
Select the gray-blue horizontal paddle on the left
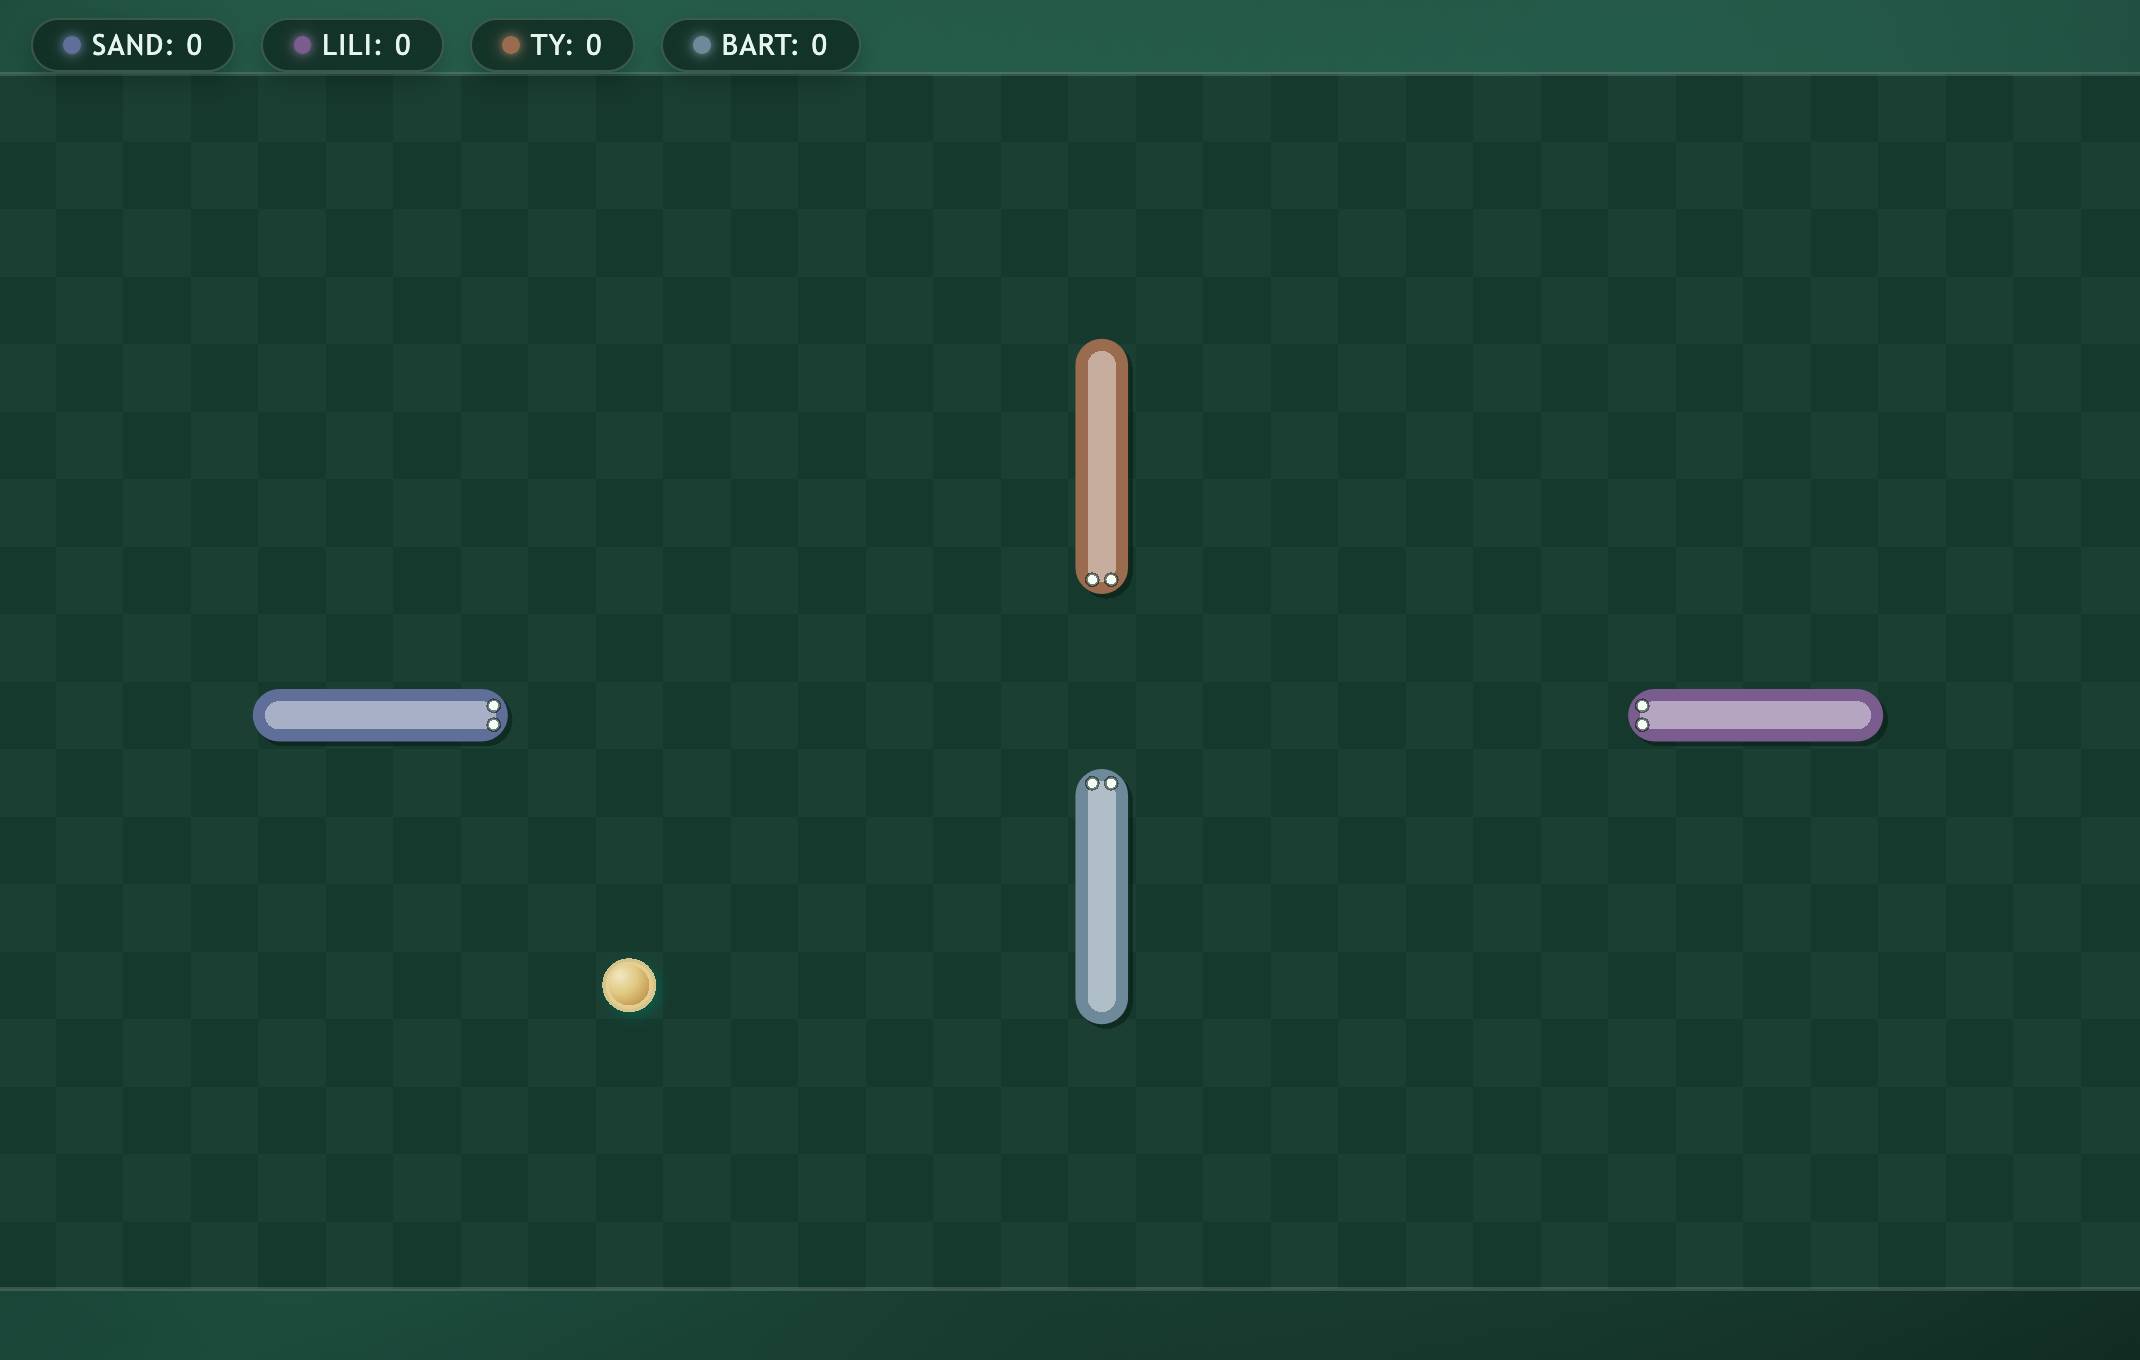[x=380, y=715]
